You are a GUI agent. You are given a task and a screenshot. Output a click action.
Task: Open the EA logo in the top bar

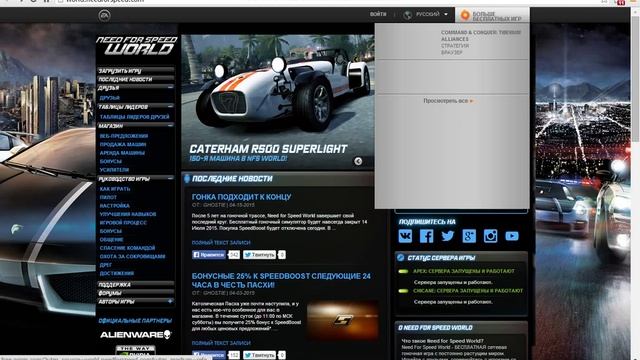point(104,16)
